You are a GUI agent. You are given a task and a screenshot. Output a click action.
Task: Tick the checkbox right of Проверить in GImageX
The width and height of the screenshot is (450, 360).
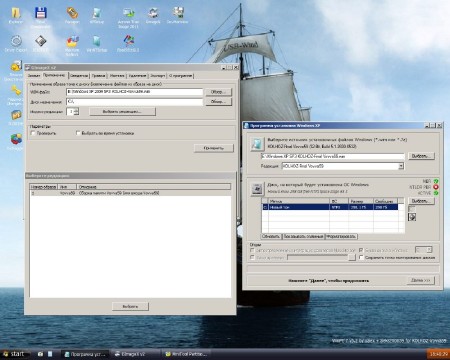coord(78,133)
